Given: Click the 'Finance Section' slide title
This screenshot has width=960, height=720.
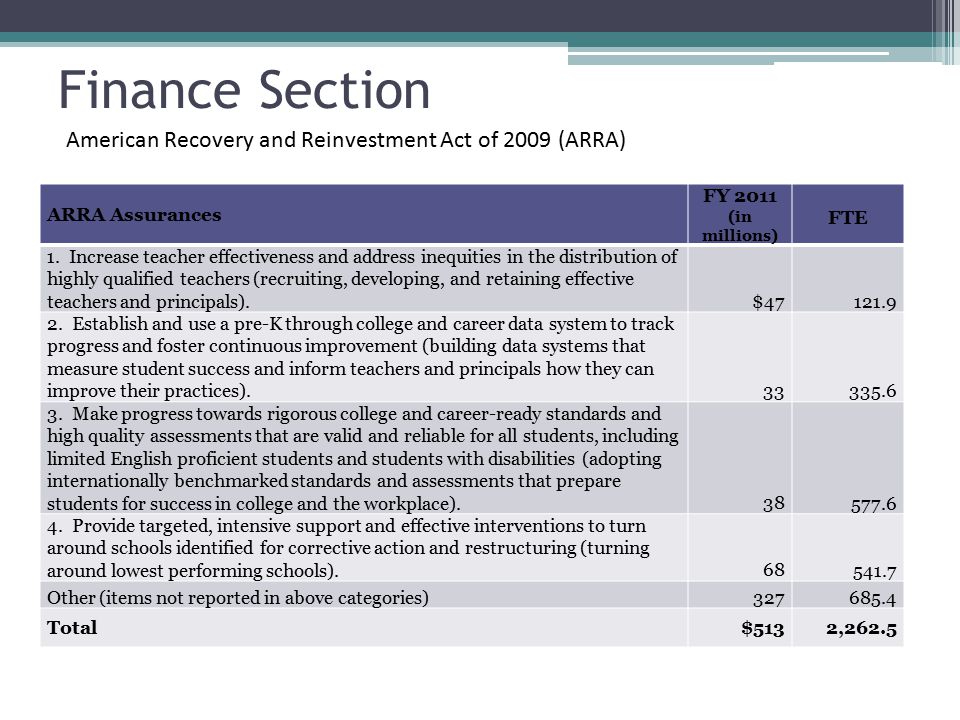Looking at the screenshot, I should coord(244,90).
